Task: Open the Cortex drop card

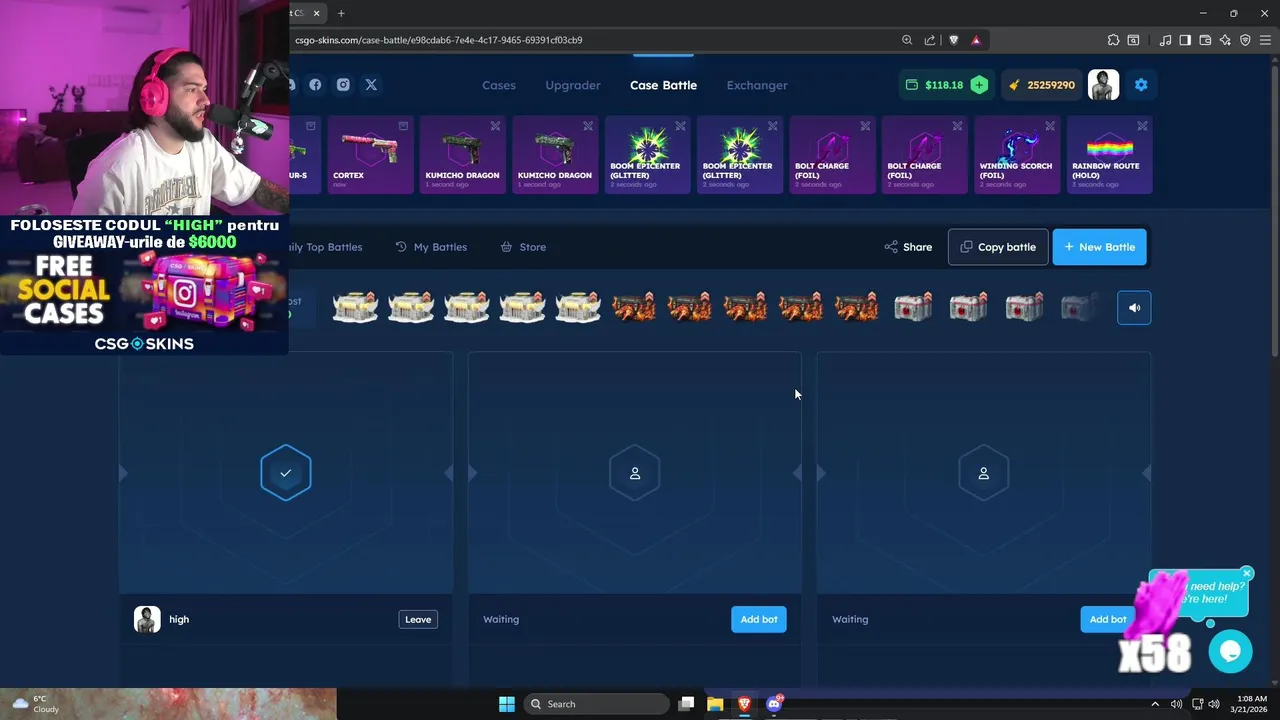Action: [x=370, y=155]
